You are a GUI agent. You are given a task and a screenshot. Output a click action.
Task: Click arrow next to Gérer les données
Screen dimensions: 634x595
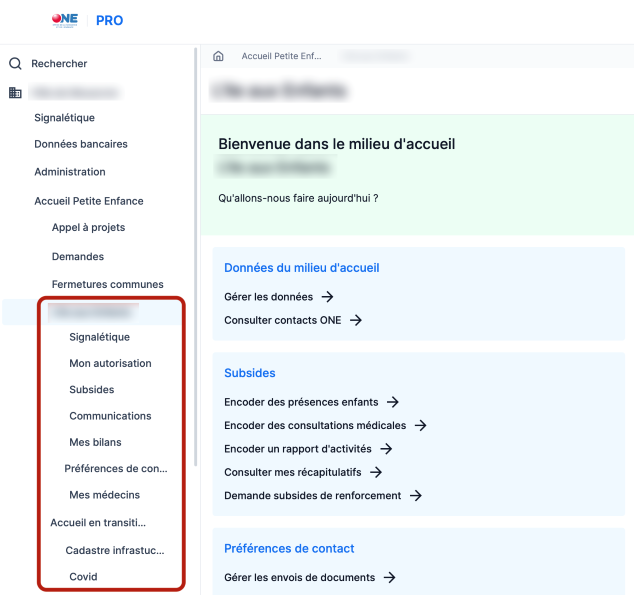point(327,297)
